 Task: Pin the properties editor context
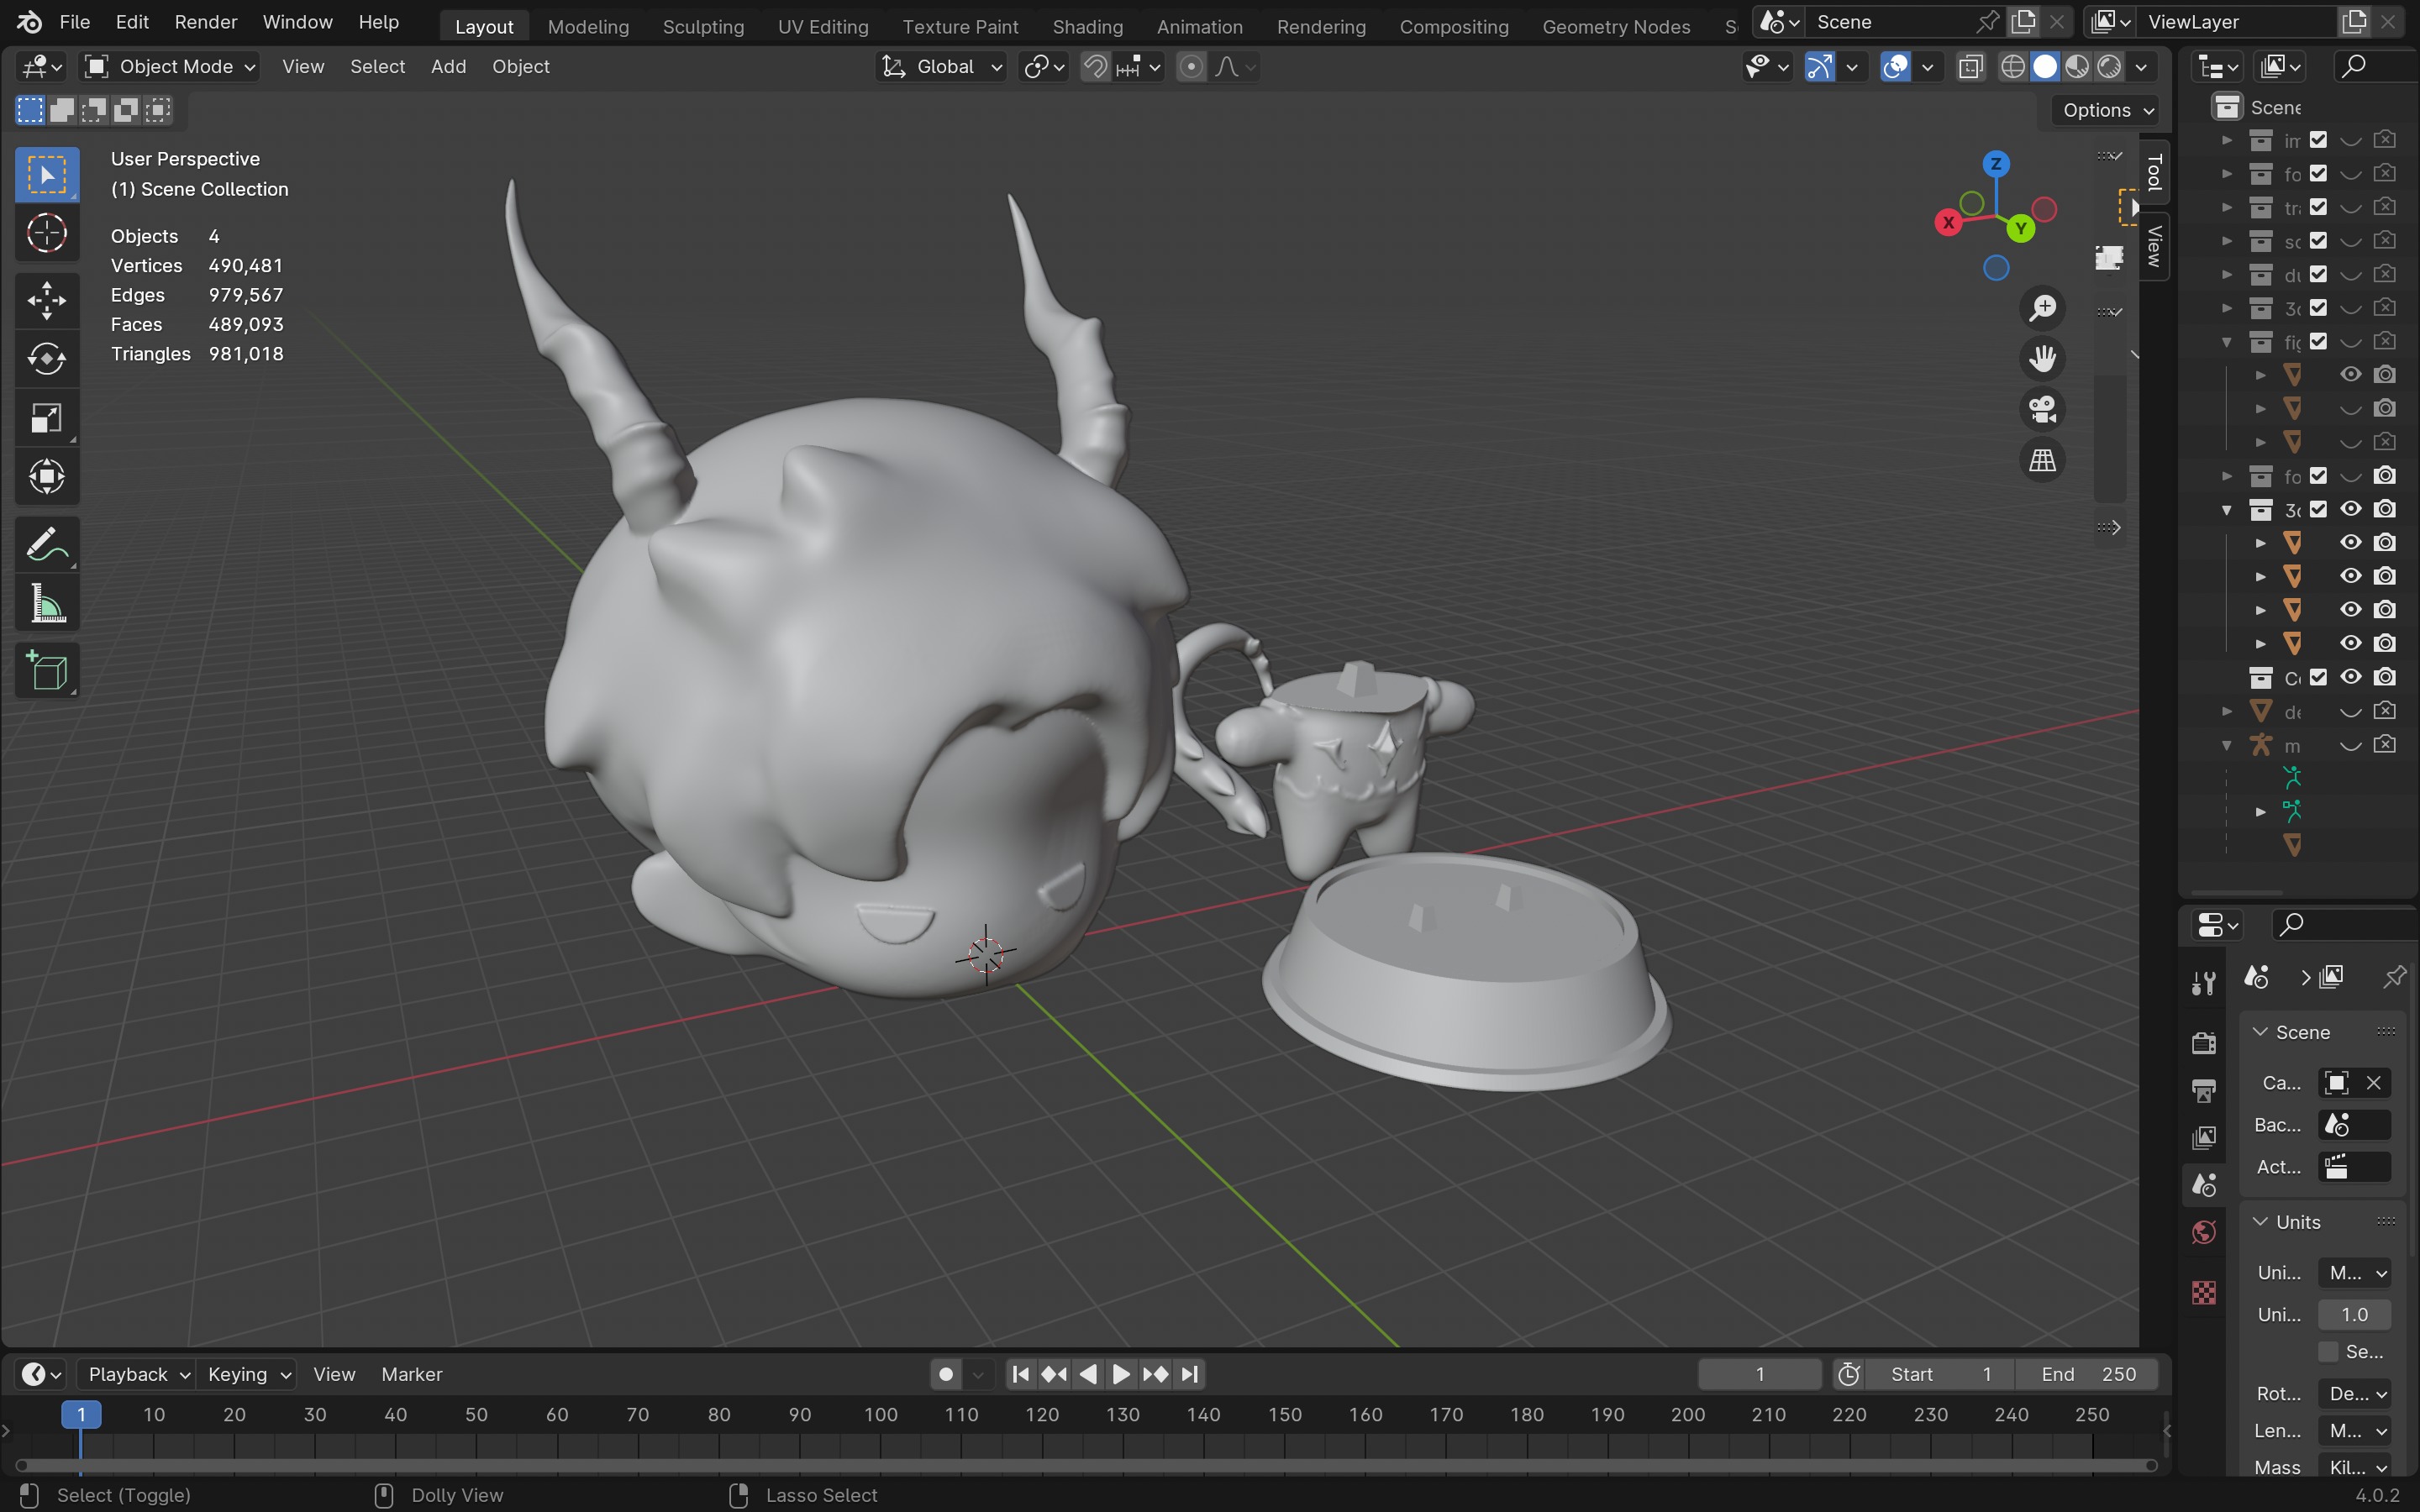[2394, 977]
